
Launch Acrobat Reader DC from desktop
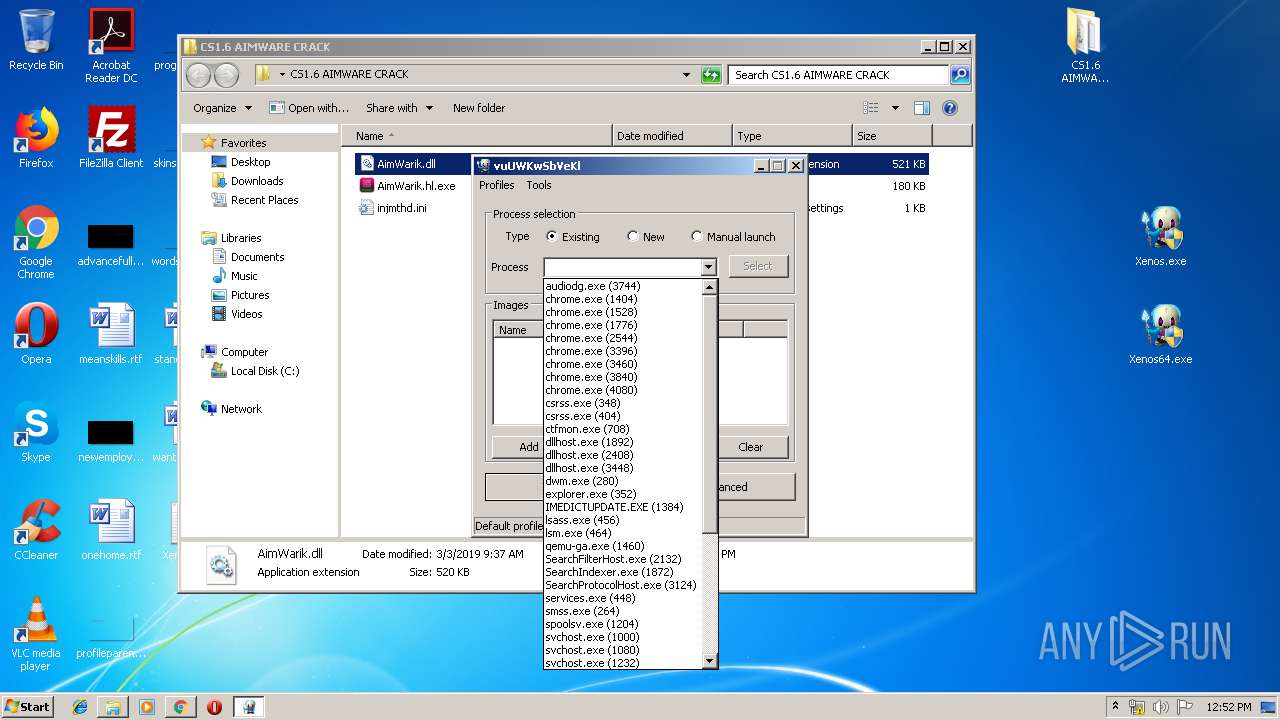click(111, 45)
